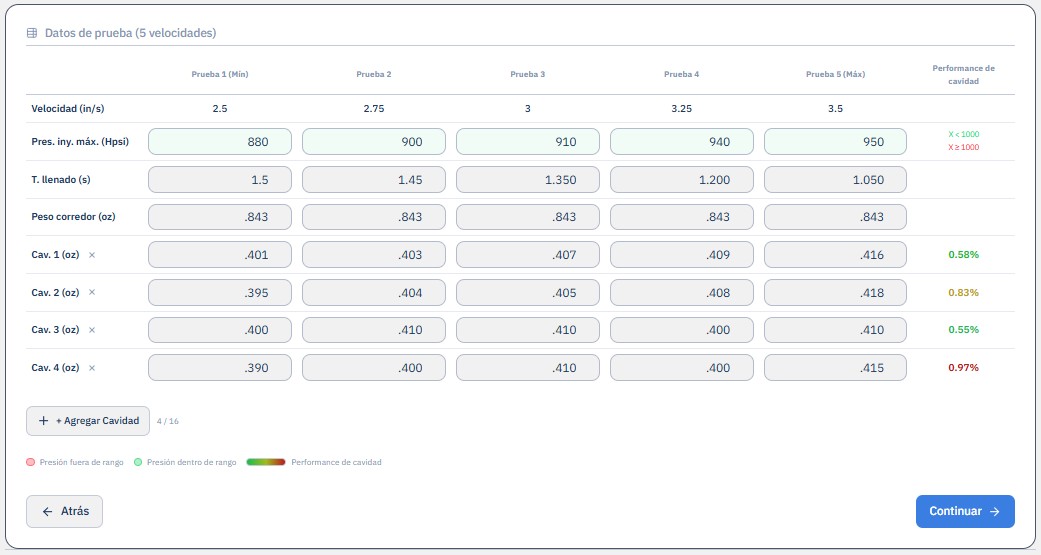
Task: Remove Cav. 3 with its x icon
Action: click(92, 330)
